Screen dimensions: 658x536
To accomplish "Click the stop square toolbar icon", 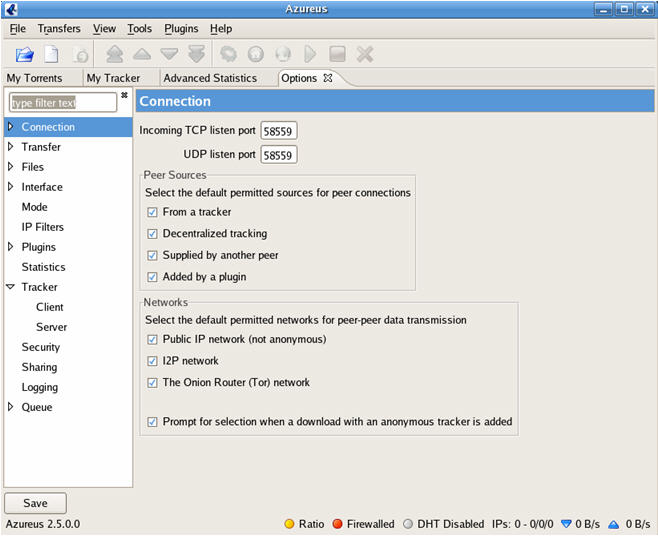I will pyautogui.click(x=337, y=54).
